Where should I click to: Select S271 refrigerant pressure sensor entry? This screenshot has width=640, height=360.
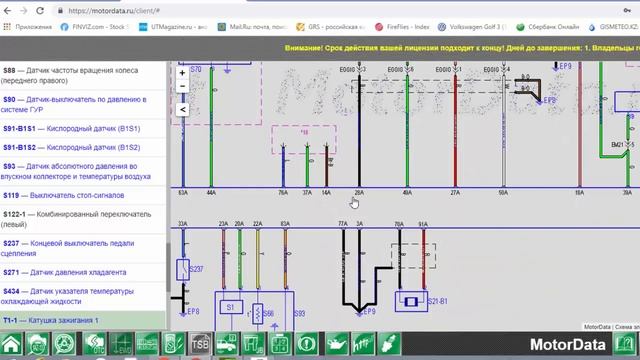pyautogui.click(x=83, y=272)
